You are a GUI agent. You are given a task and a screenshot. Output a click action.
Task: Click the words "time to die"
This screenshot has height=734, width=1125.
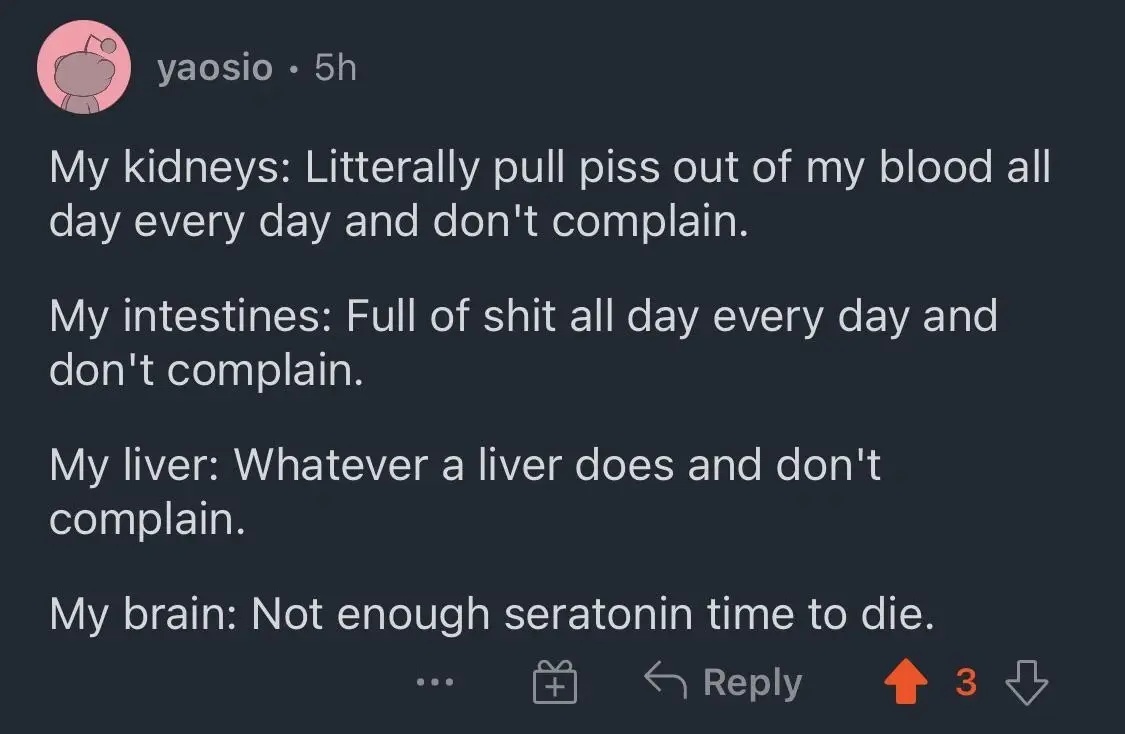pyautogui.click(x=819, y=614)
